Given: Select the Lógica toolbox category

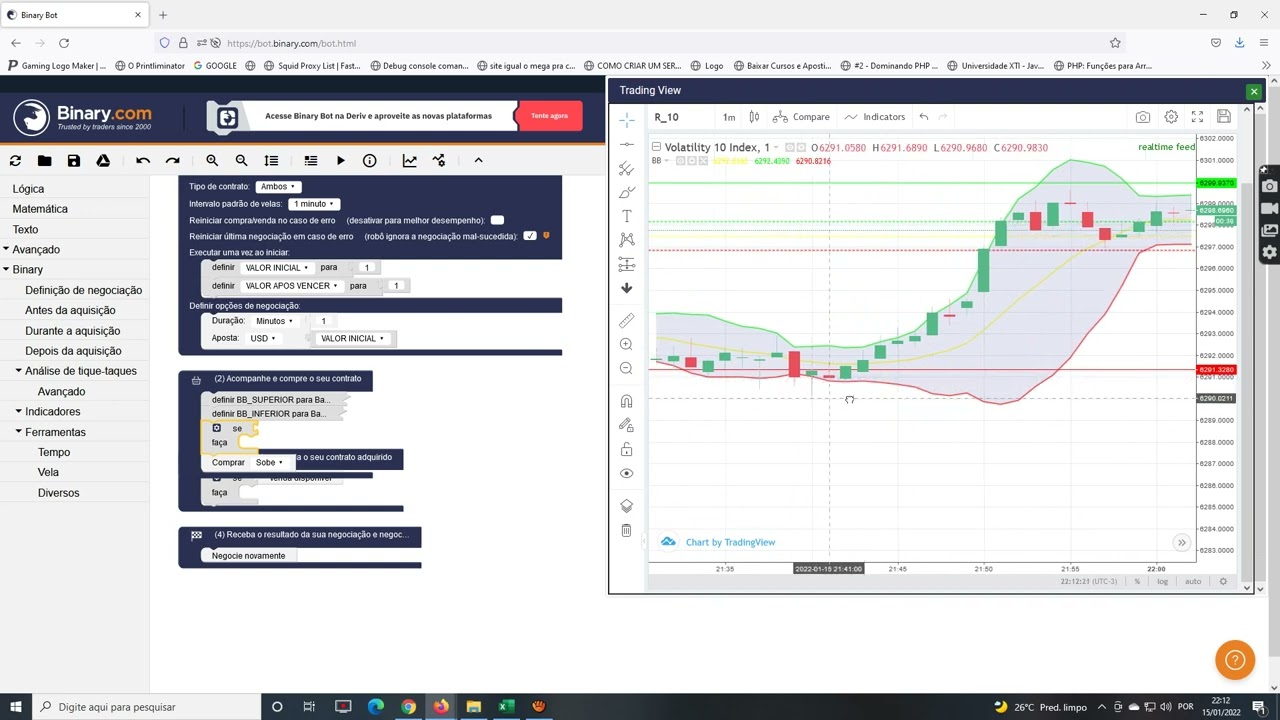Looking at the screenshot, I should pos(28,188).
